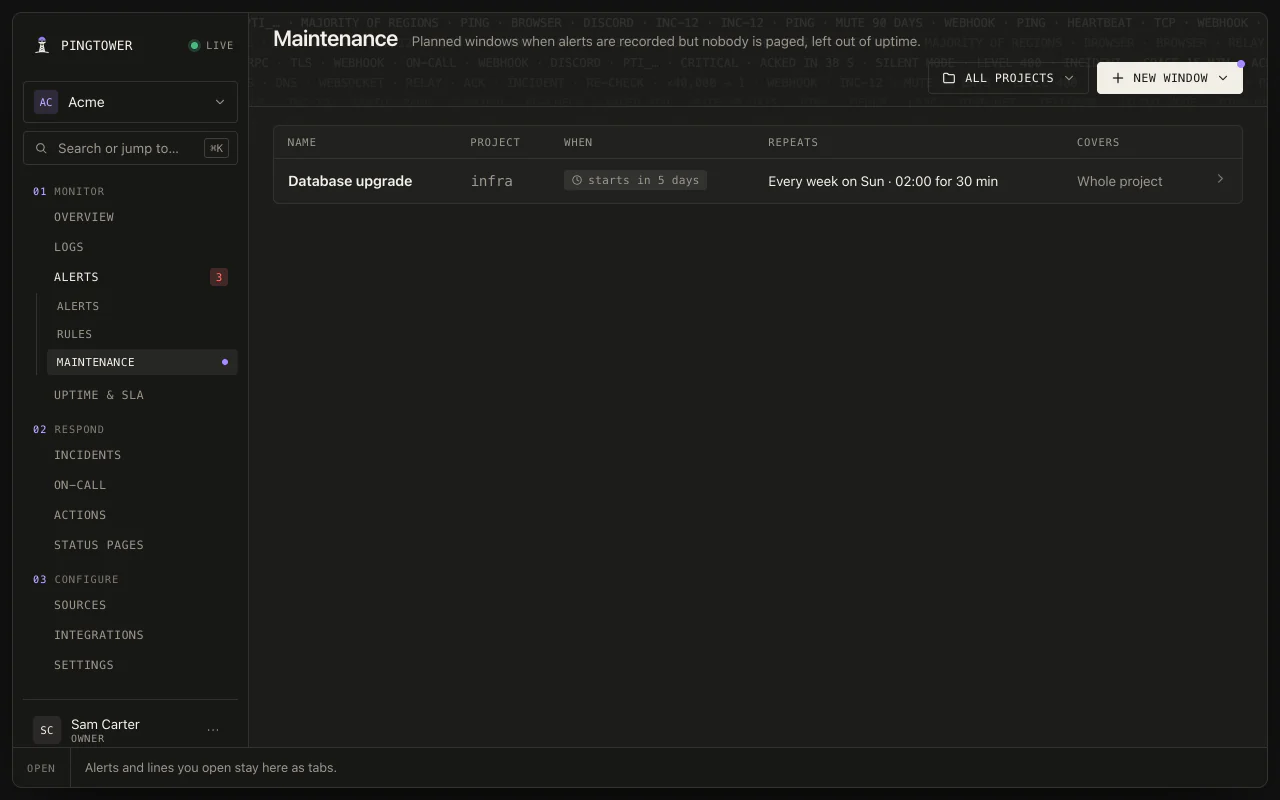Click the NAME column header

[302, 142]
